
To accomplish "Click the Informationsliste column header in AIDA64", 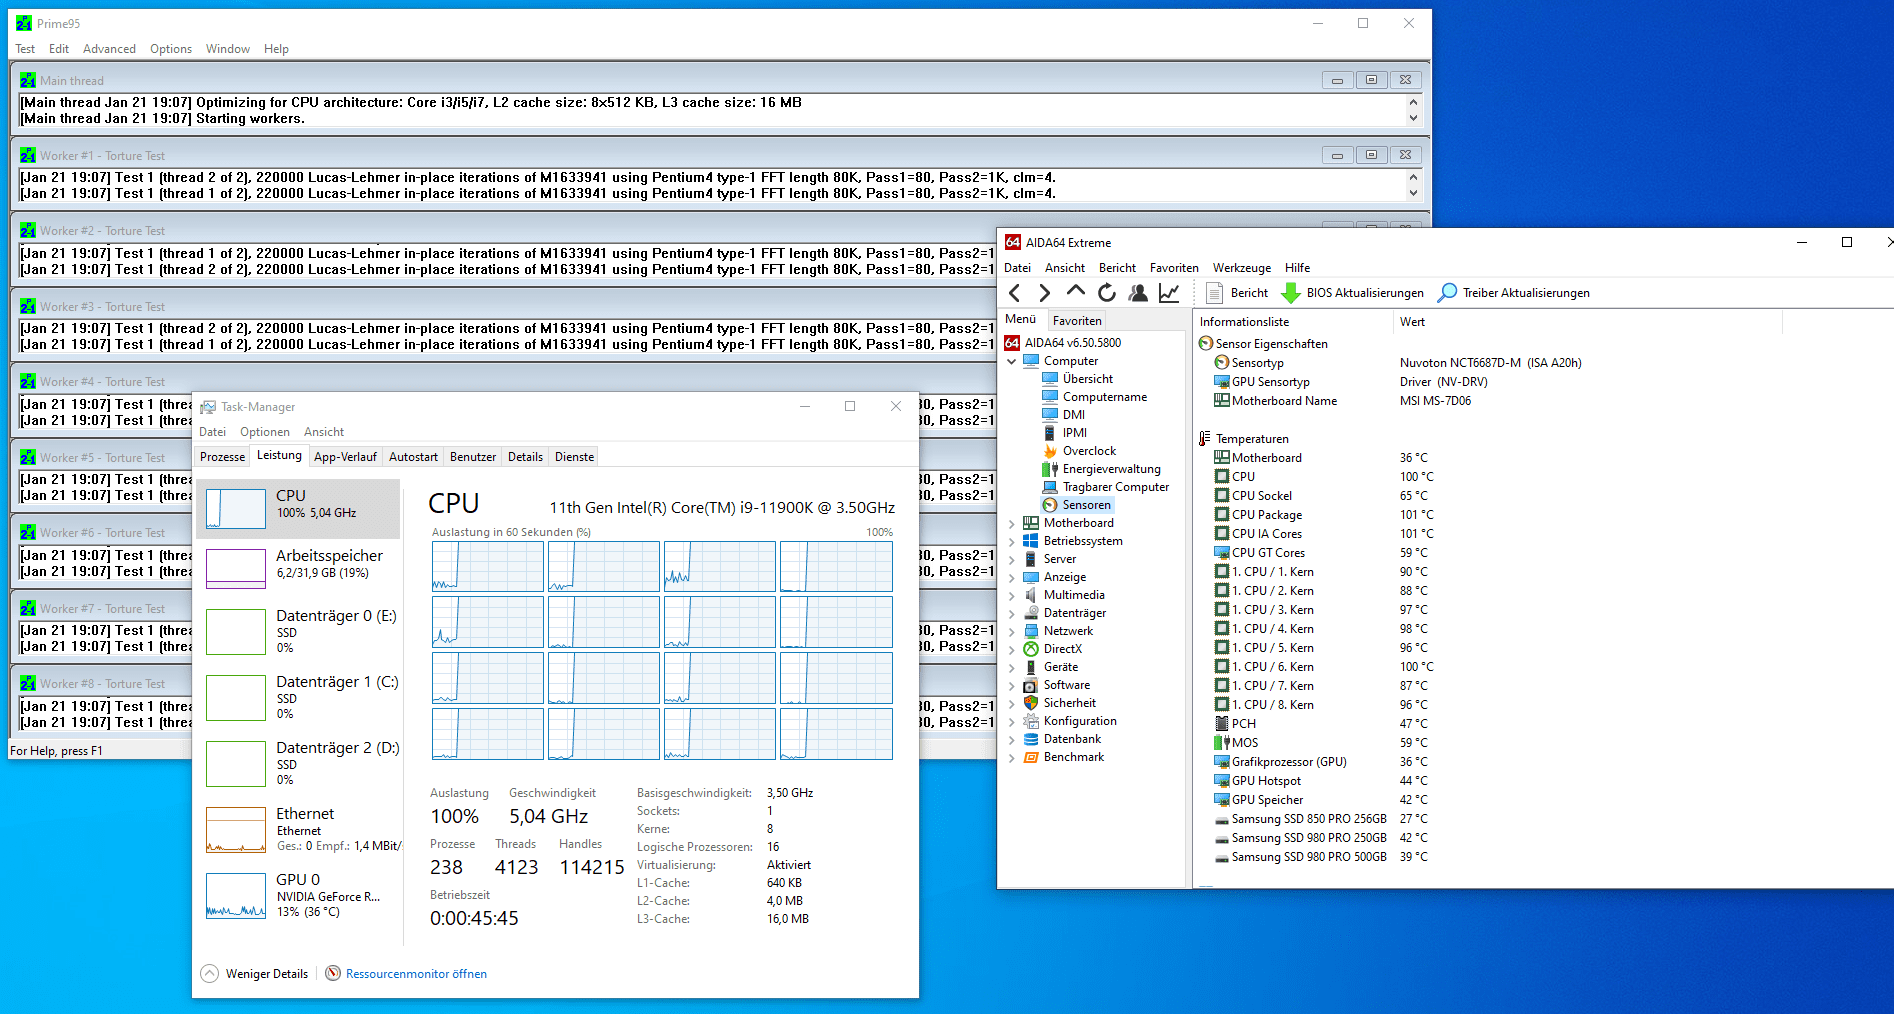I will (x=1293, y=322).
